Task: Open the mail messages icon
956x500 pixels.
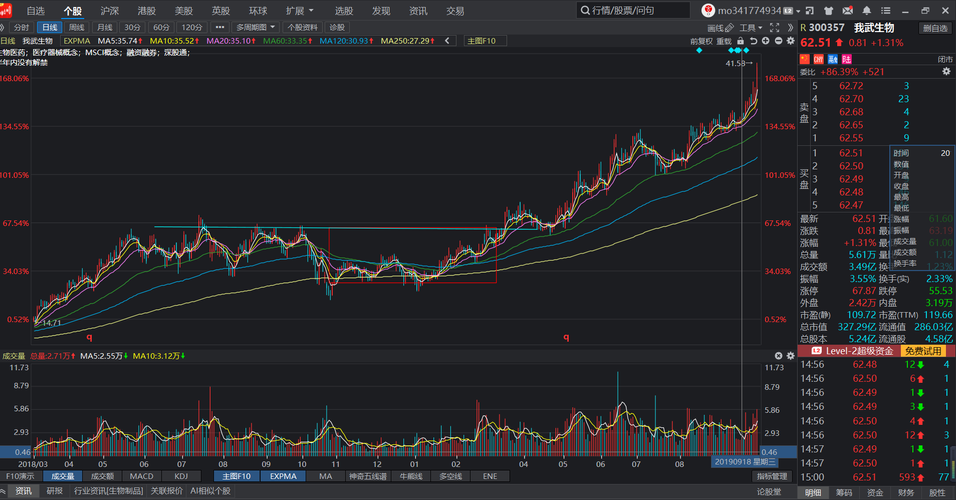Action: coord(847,10)
